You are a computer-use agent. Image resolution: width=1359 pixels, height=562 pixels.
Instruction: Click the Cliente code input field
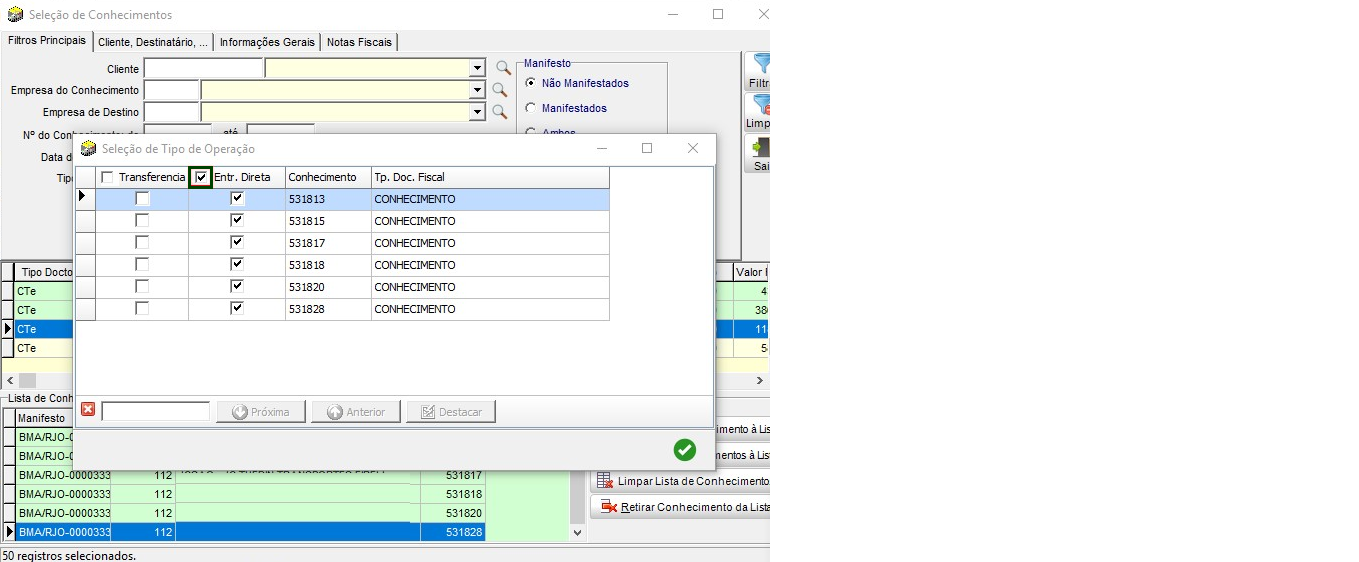coord(204,68)
